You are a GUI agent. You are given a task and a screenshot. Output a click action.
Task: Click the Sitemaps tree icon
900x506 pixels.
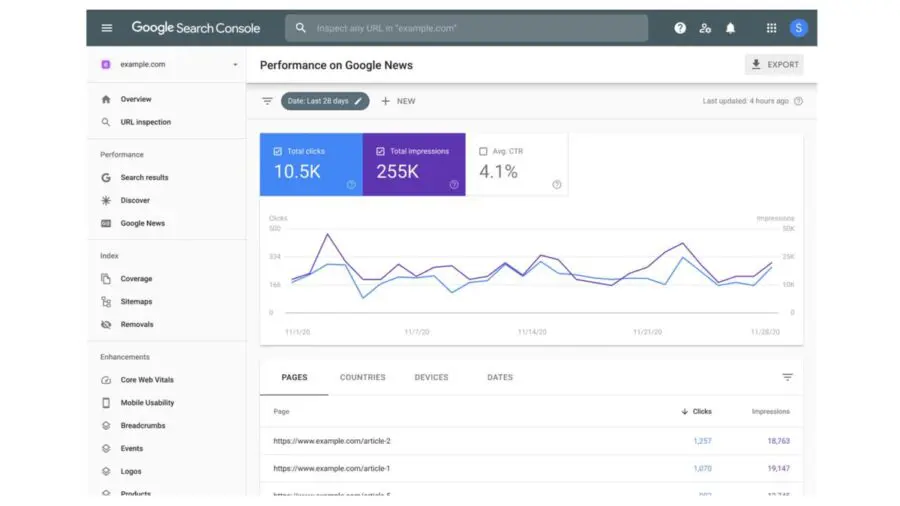pyautogui.click(x=106, y=302)
